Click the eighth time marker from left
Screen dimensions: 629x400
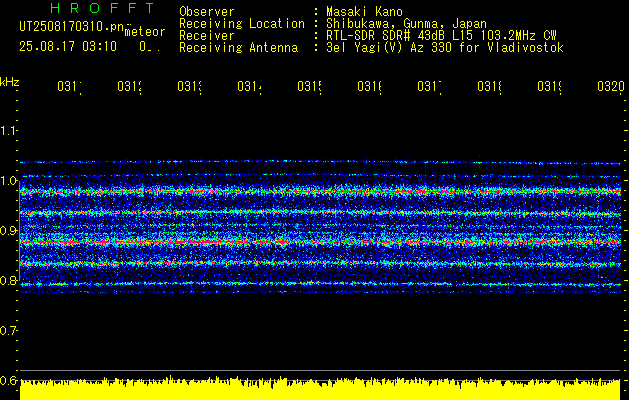tap(490, 86)
